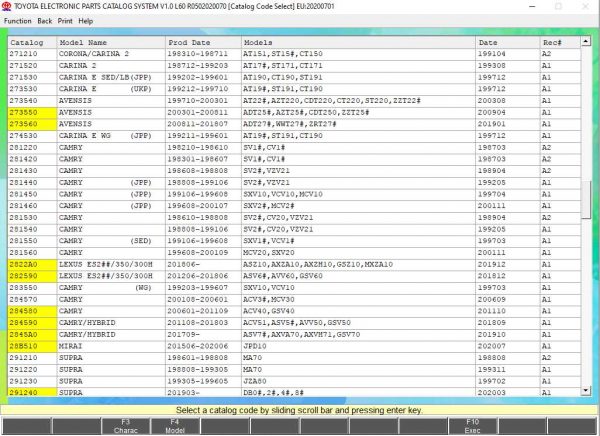Click MIRAI in the Model Name column
600x436 pixels.
[70, 346]
